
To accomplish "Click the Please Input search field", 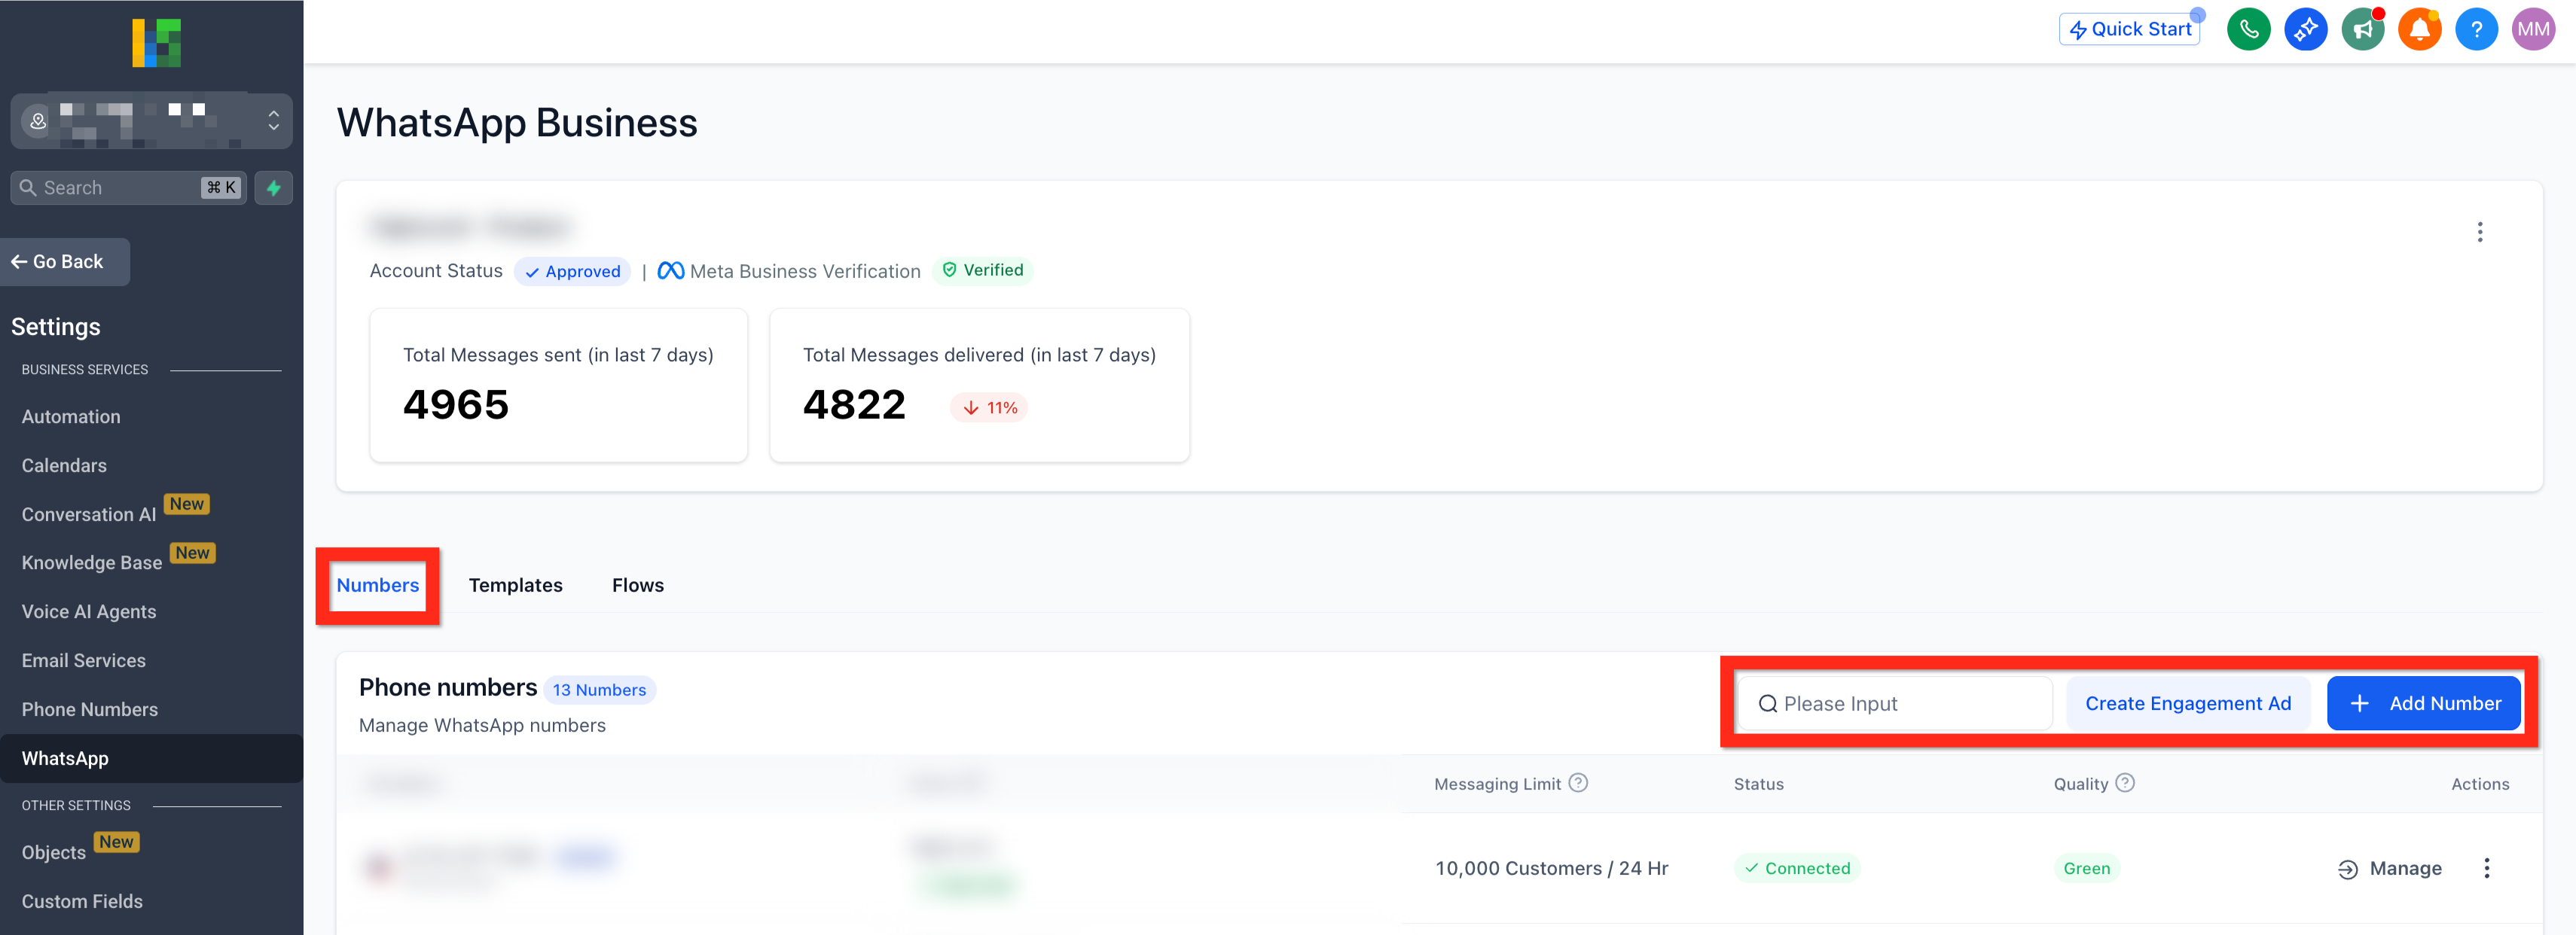I will [1895, 703].
